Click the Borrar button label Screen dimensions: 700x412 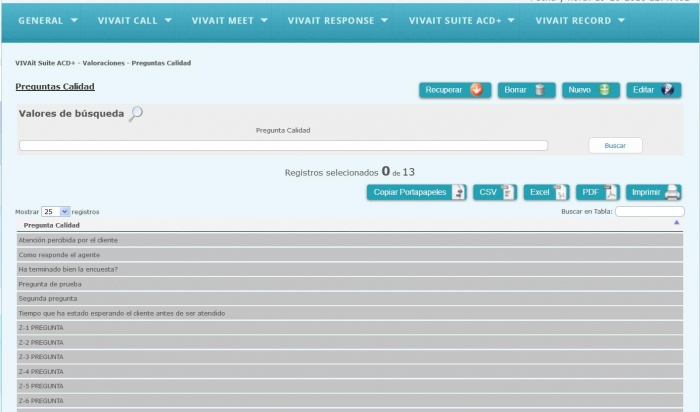515,90
